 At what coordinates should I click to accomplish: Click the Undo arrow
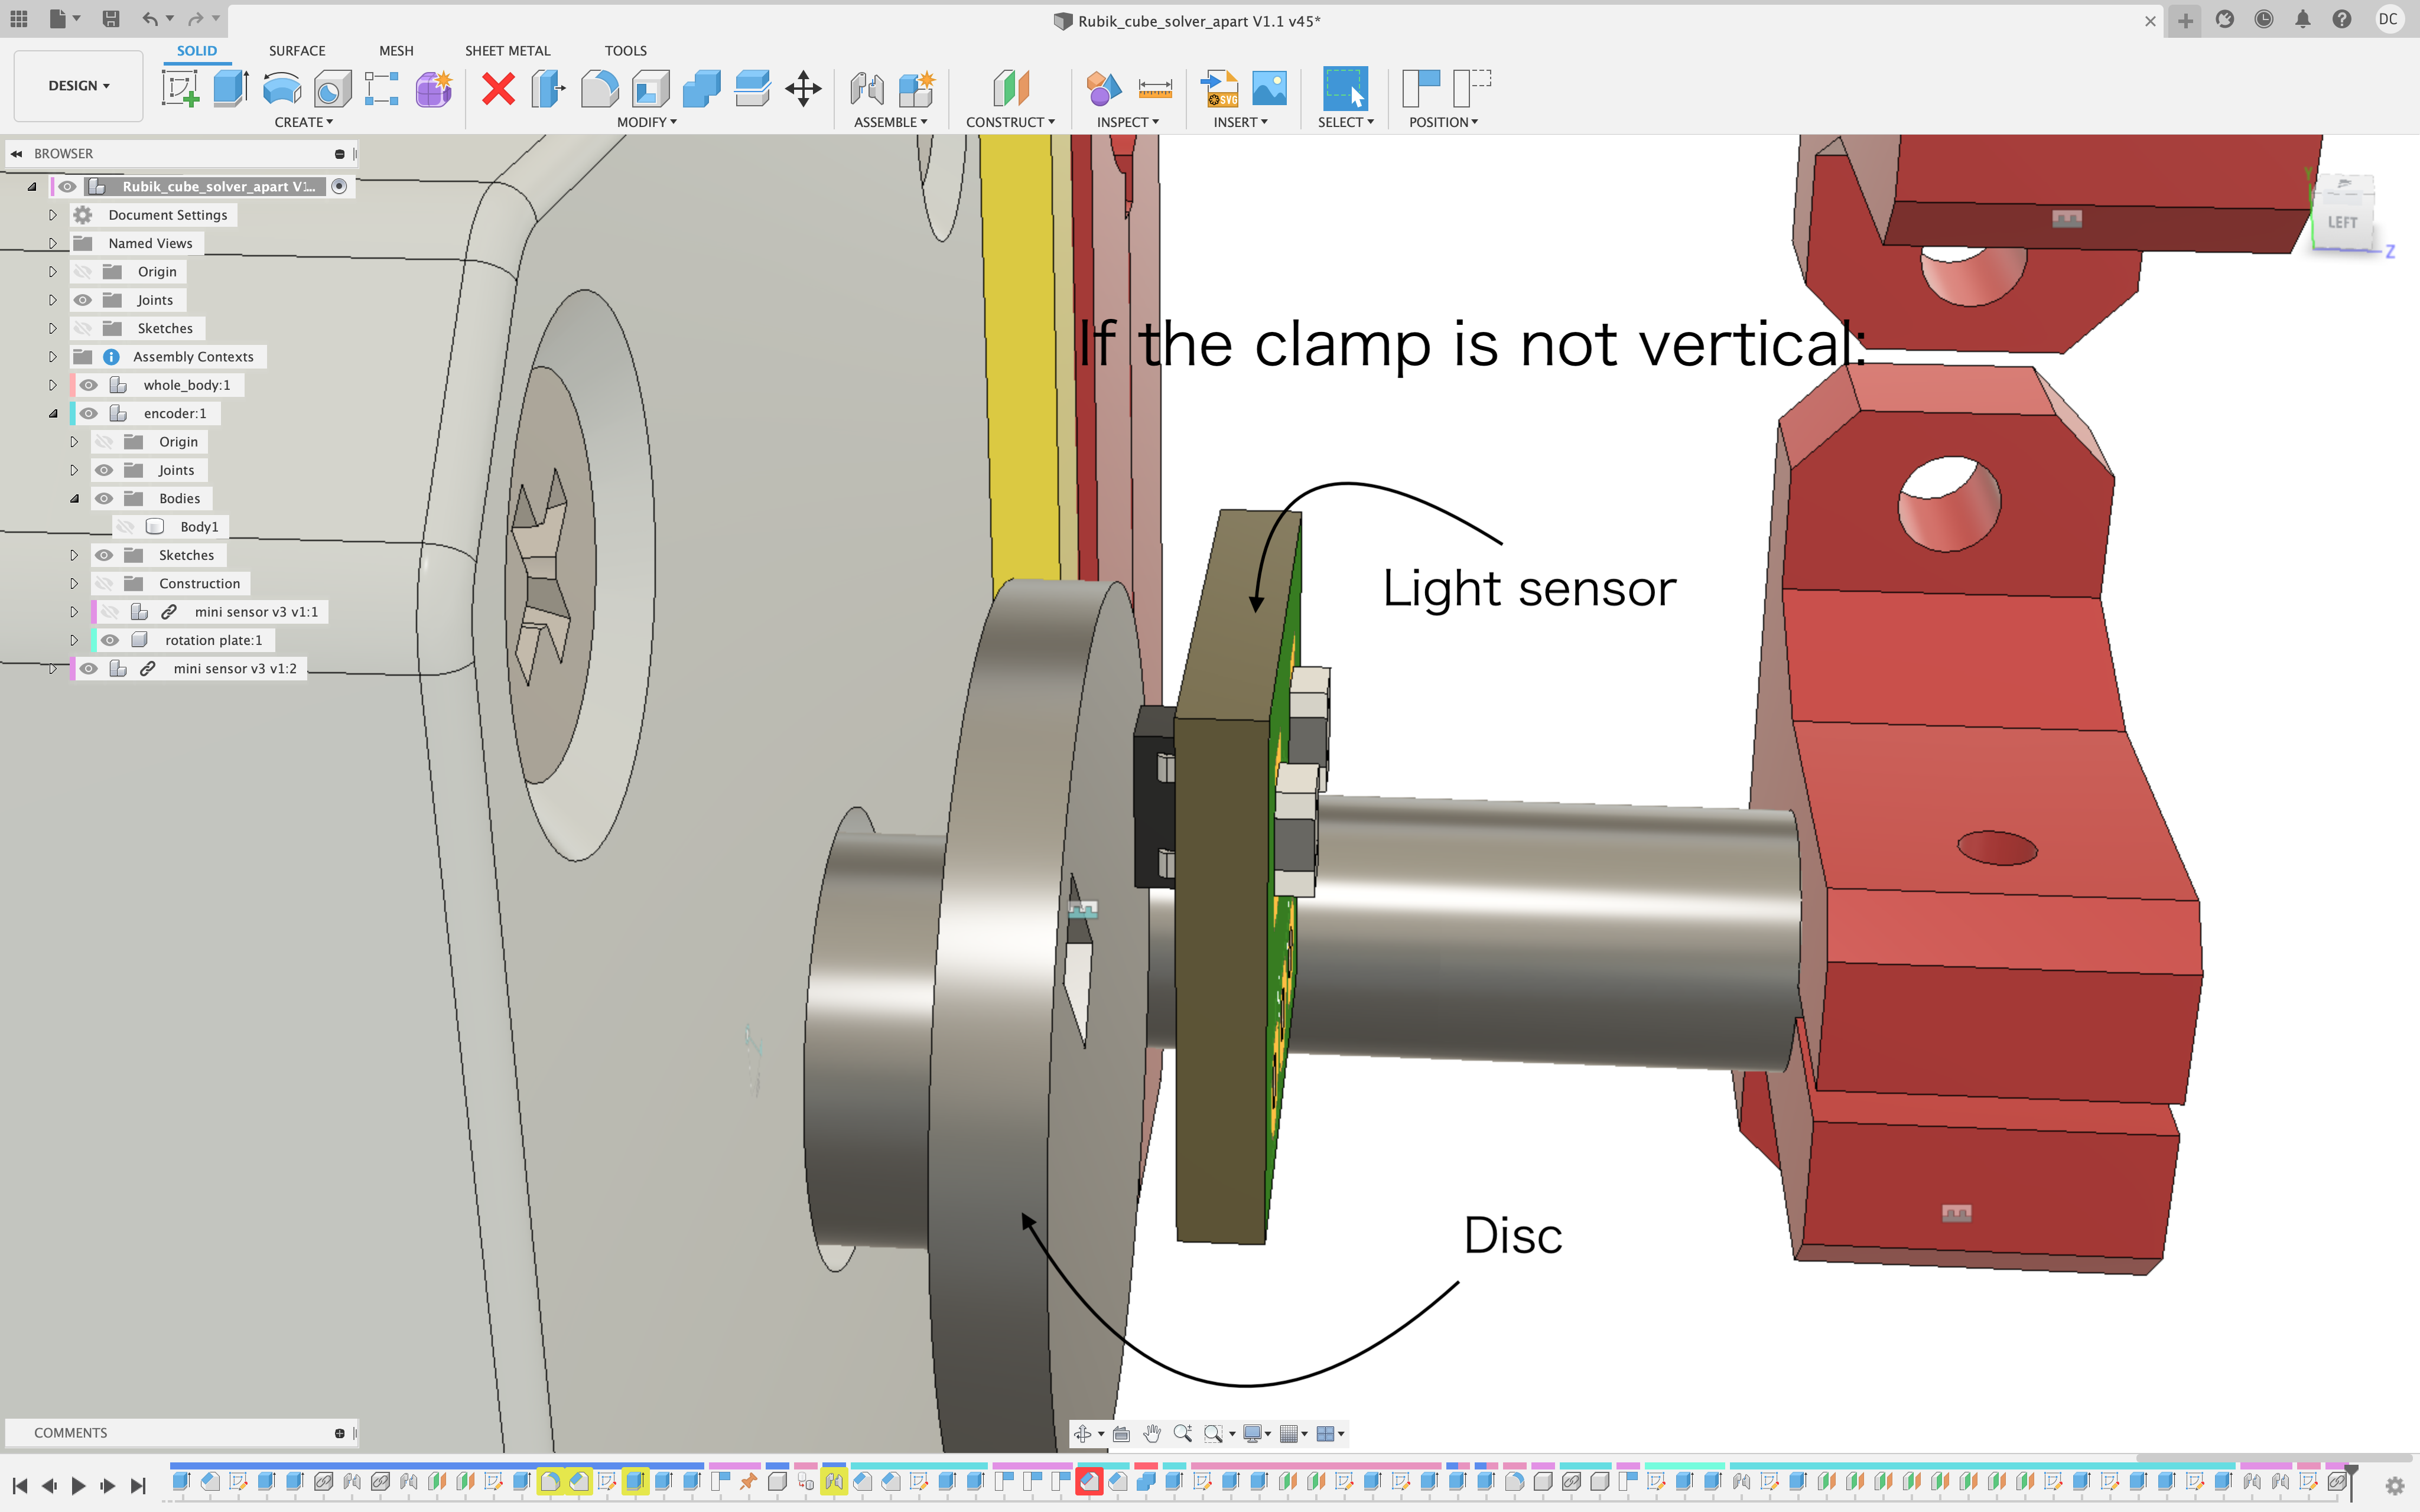point(149,19)
